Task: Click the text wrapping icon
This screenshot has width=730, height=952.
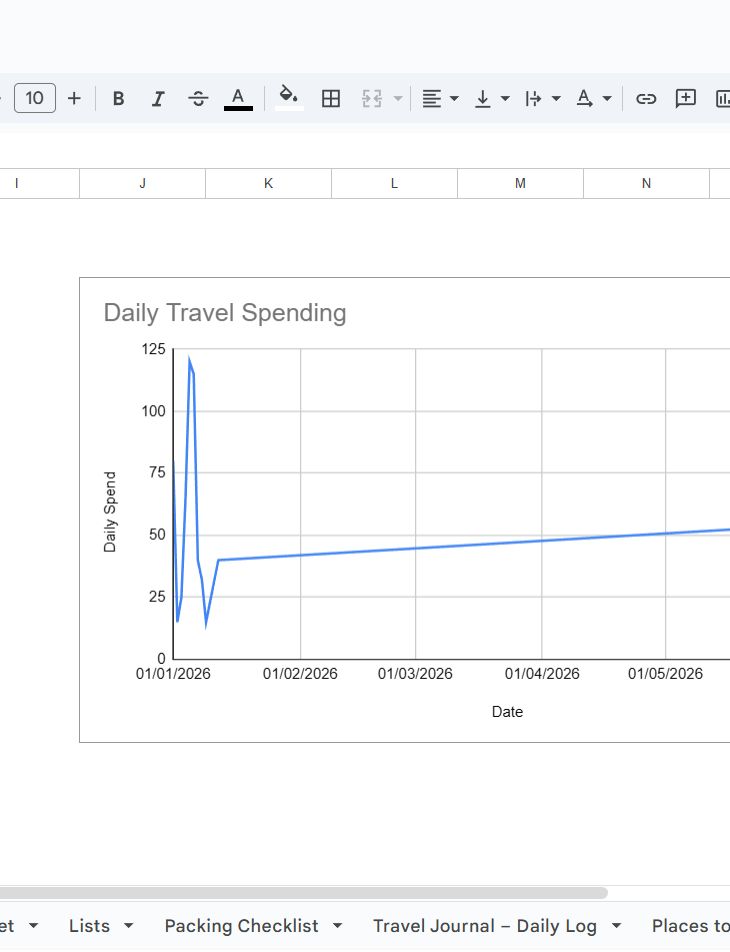Action: (x=533, y=98)
